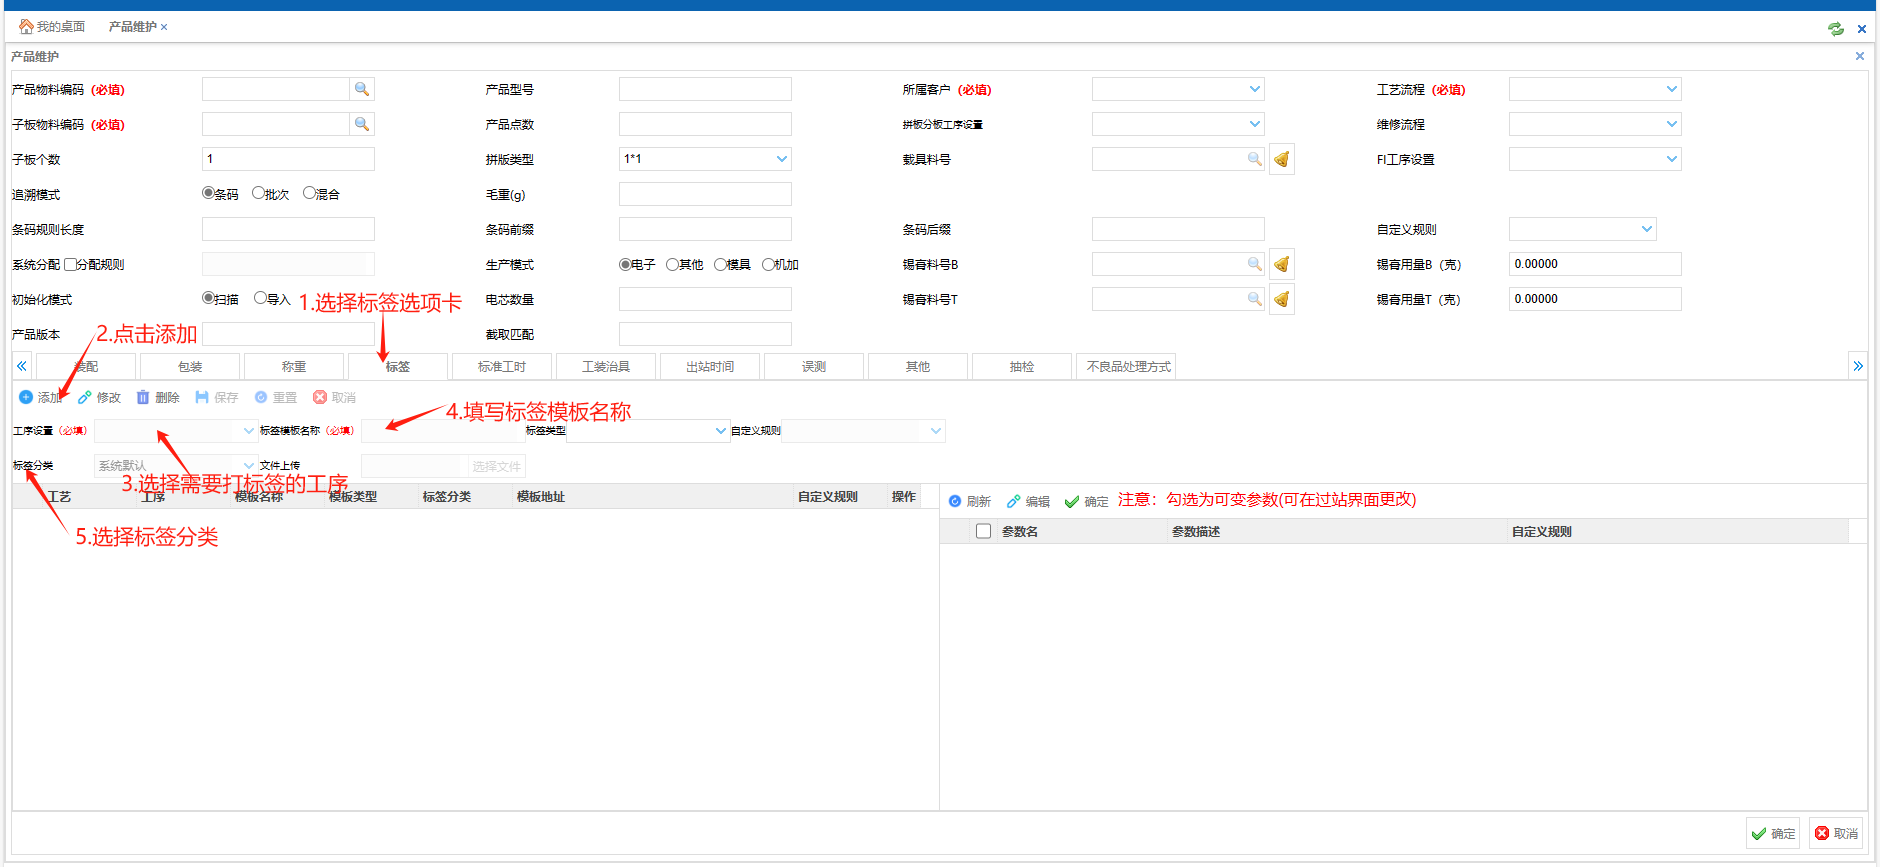1880x867 pixels.
Task: Click the 产品型号 input field
Action: (x=705, y=90)
